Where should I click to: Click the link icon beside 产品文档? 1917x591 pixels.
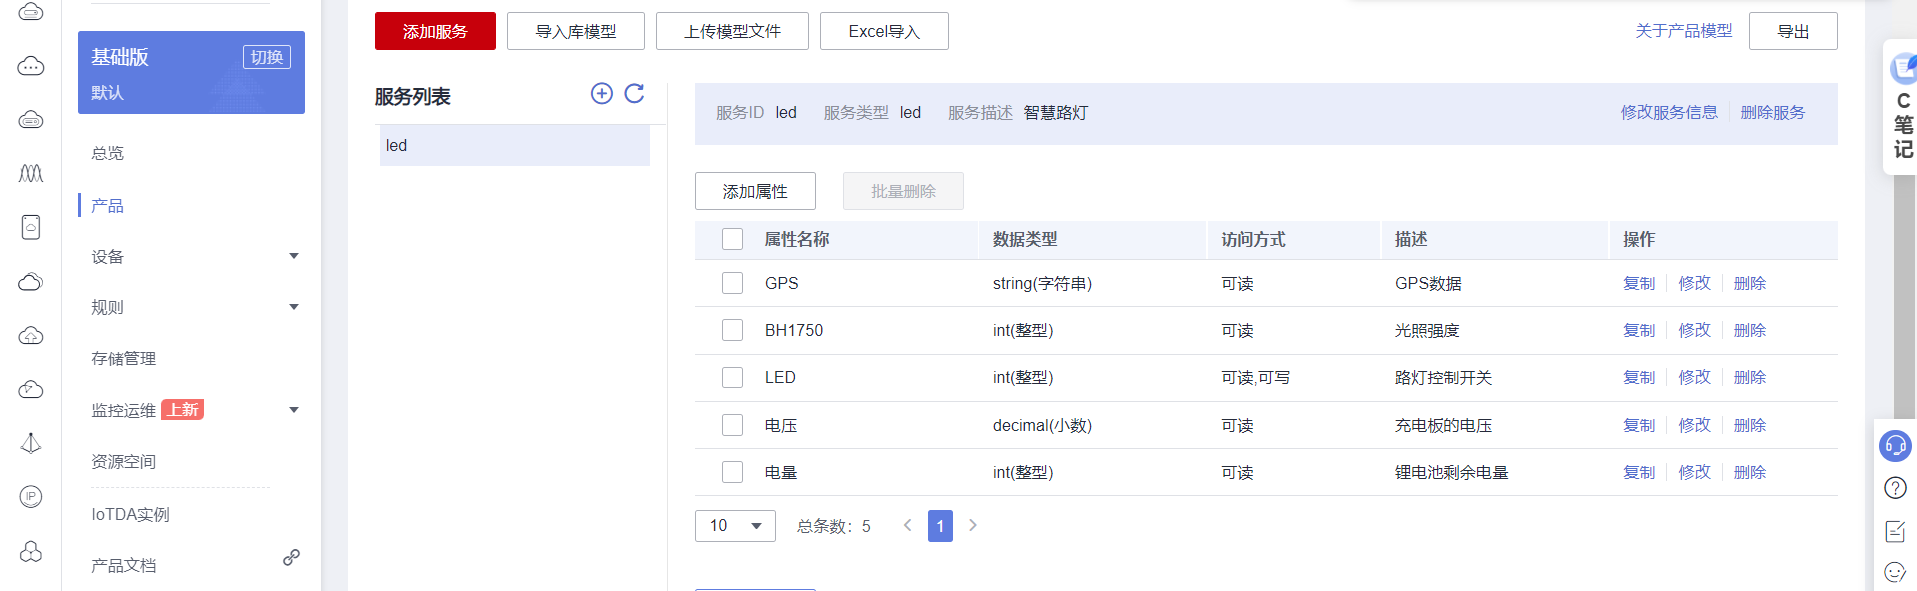click(291, 558)
